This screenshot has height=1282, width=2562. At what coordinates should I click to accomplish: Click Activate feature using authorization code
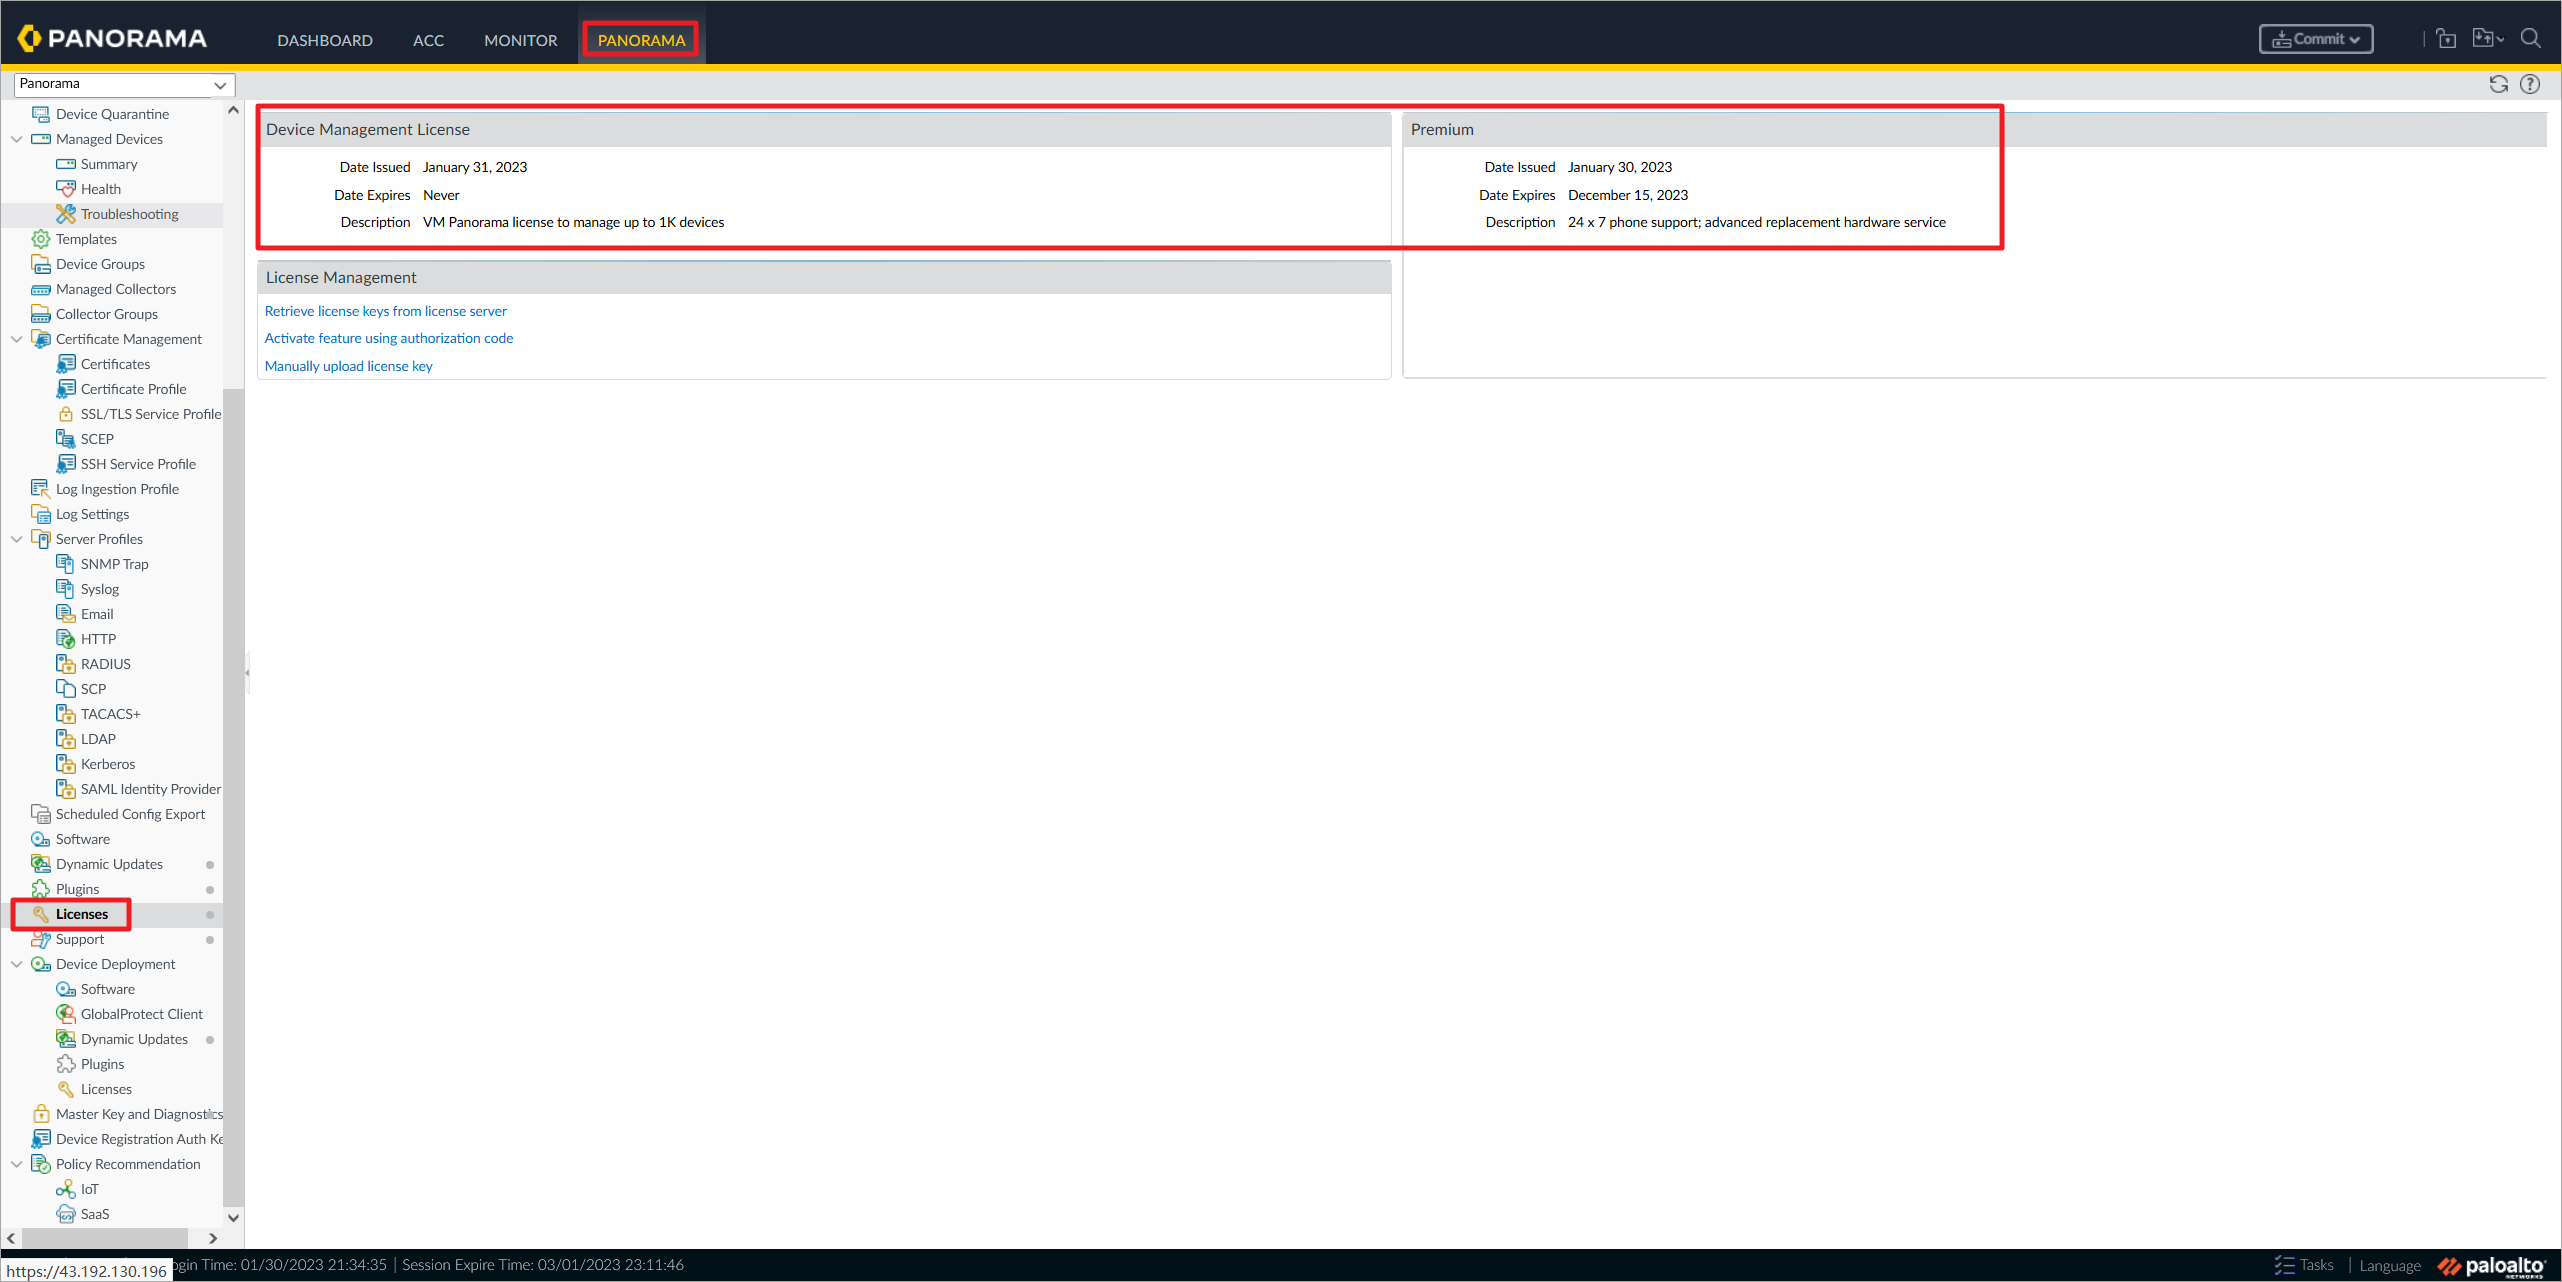click(x=389, y=338)
